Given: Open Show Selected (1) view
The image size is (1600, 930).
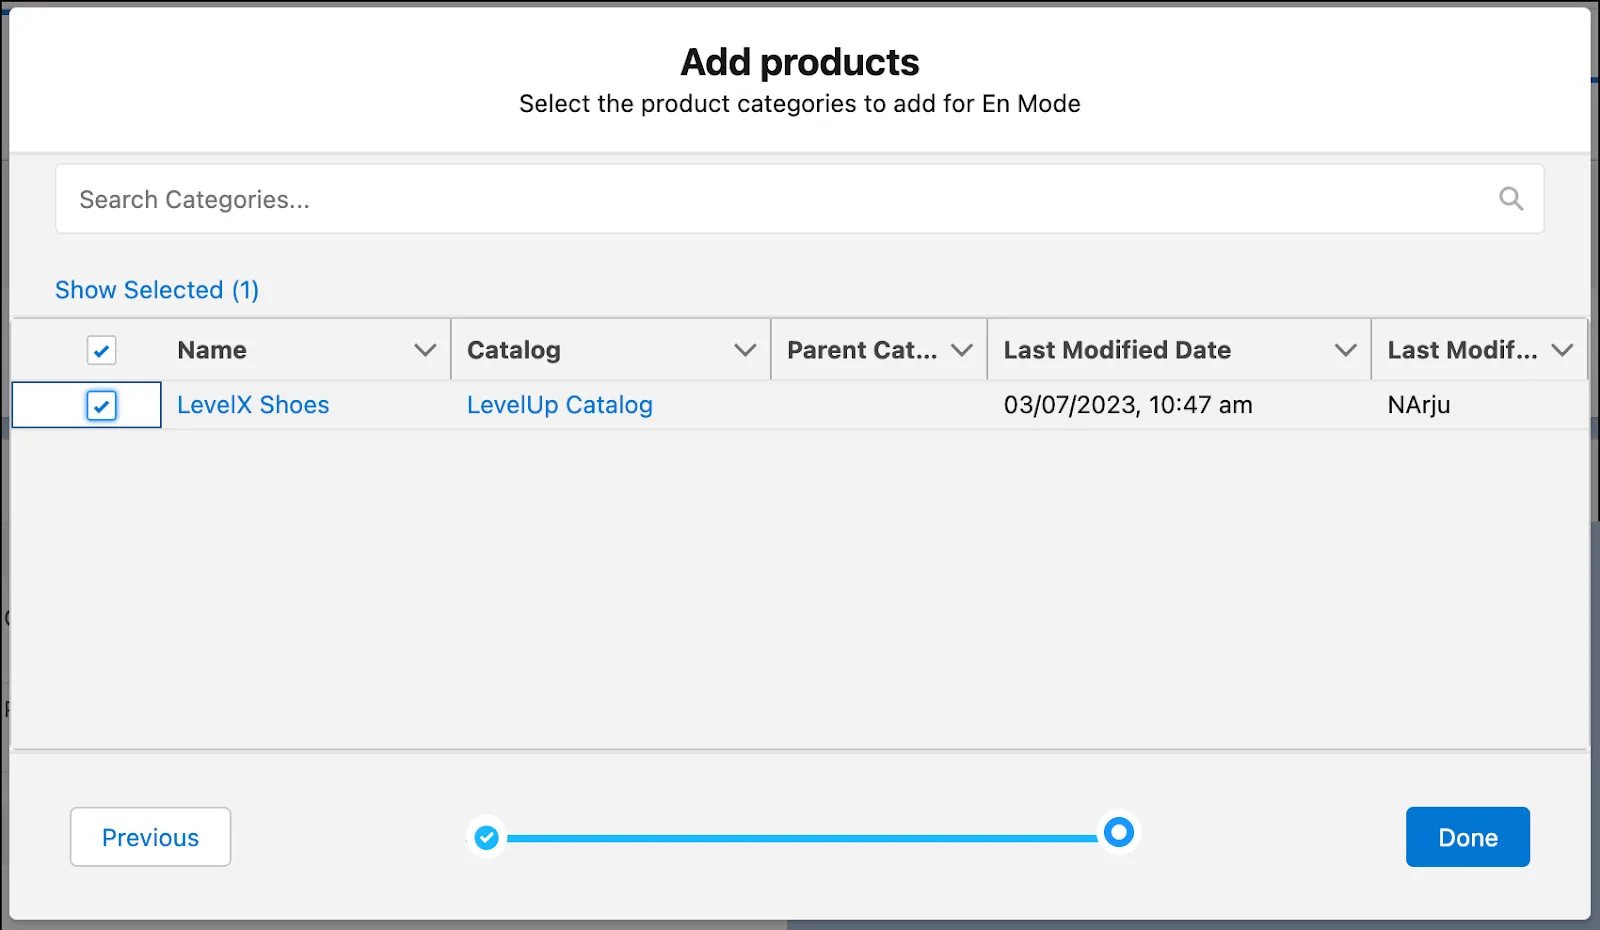Looking at the screenshot, I should (x=156, y=290).
